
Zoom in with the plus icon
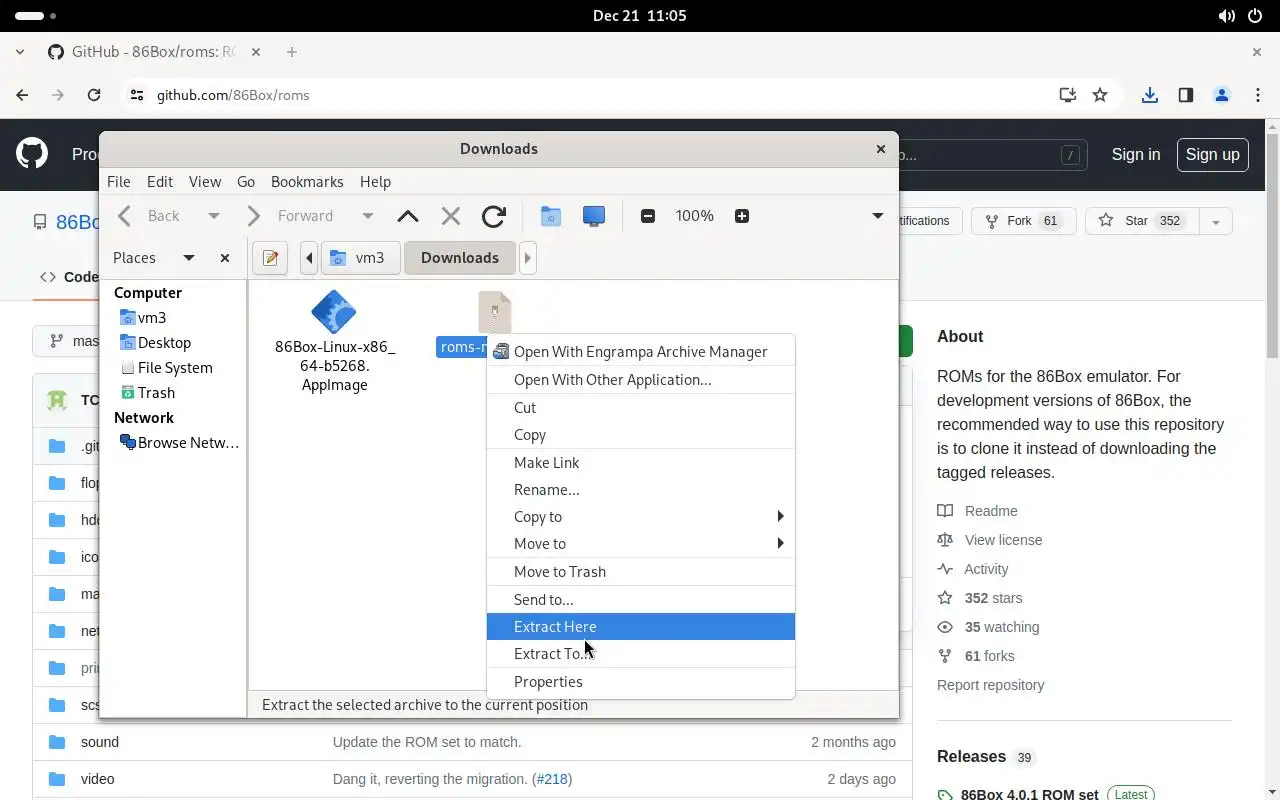click(x=742, y=216)
